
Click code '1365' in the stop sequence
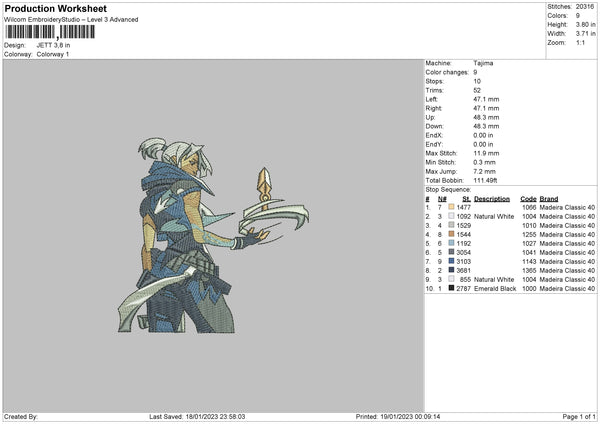tap(529, 271)
